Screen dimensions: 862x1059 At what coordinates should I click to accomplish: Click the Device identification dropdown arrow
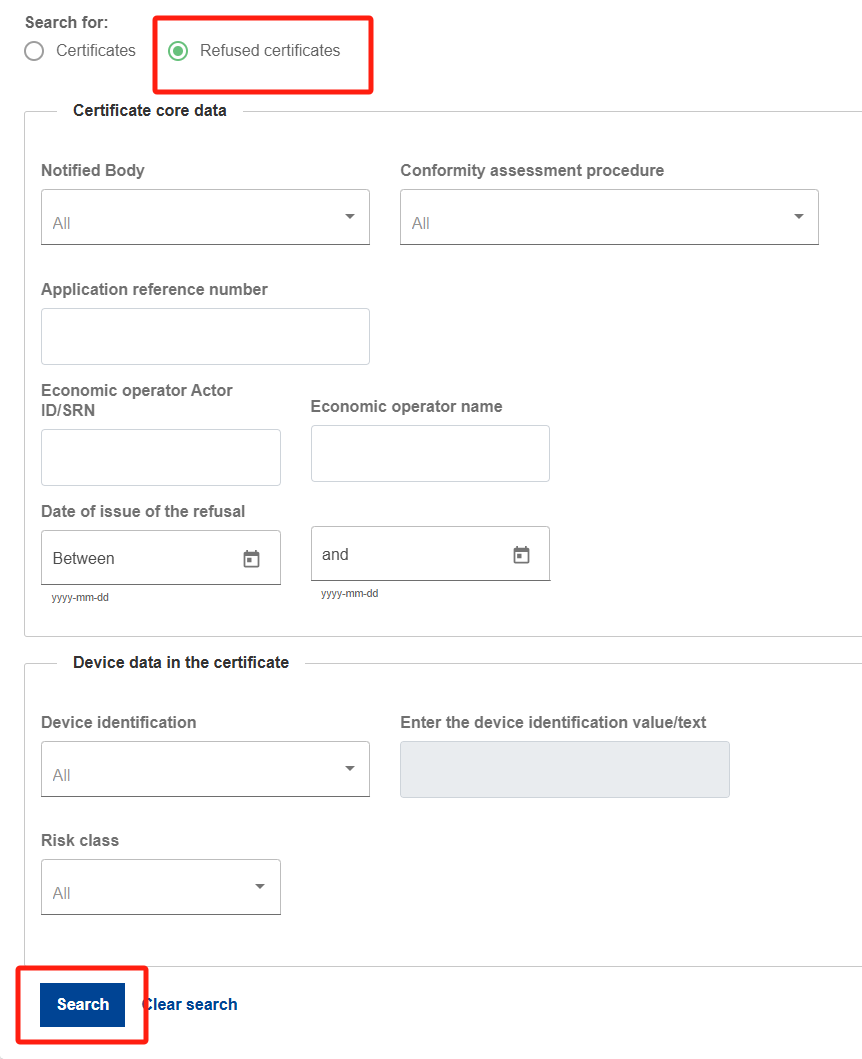coord(350,768)
